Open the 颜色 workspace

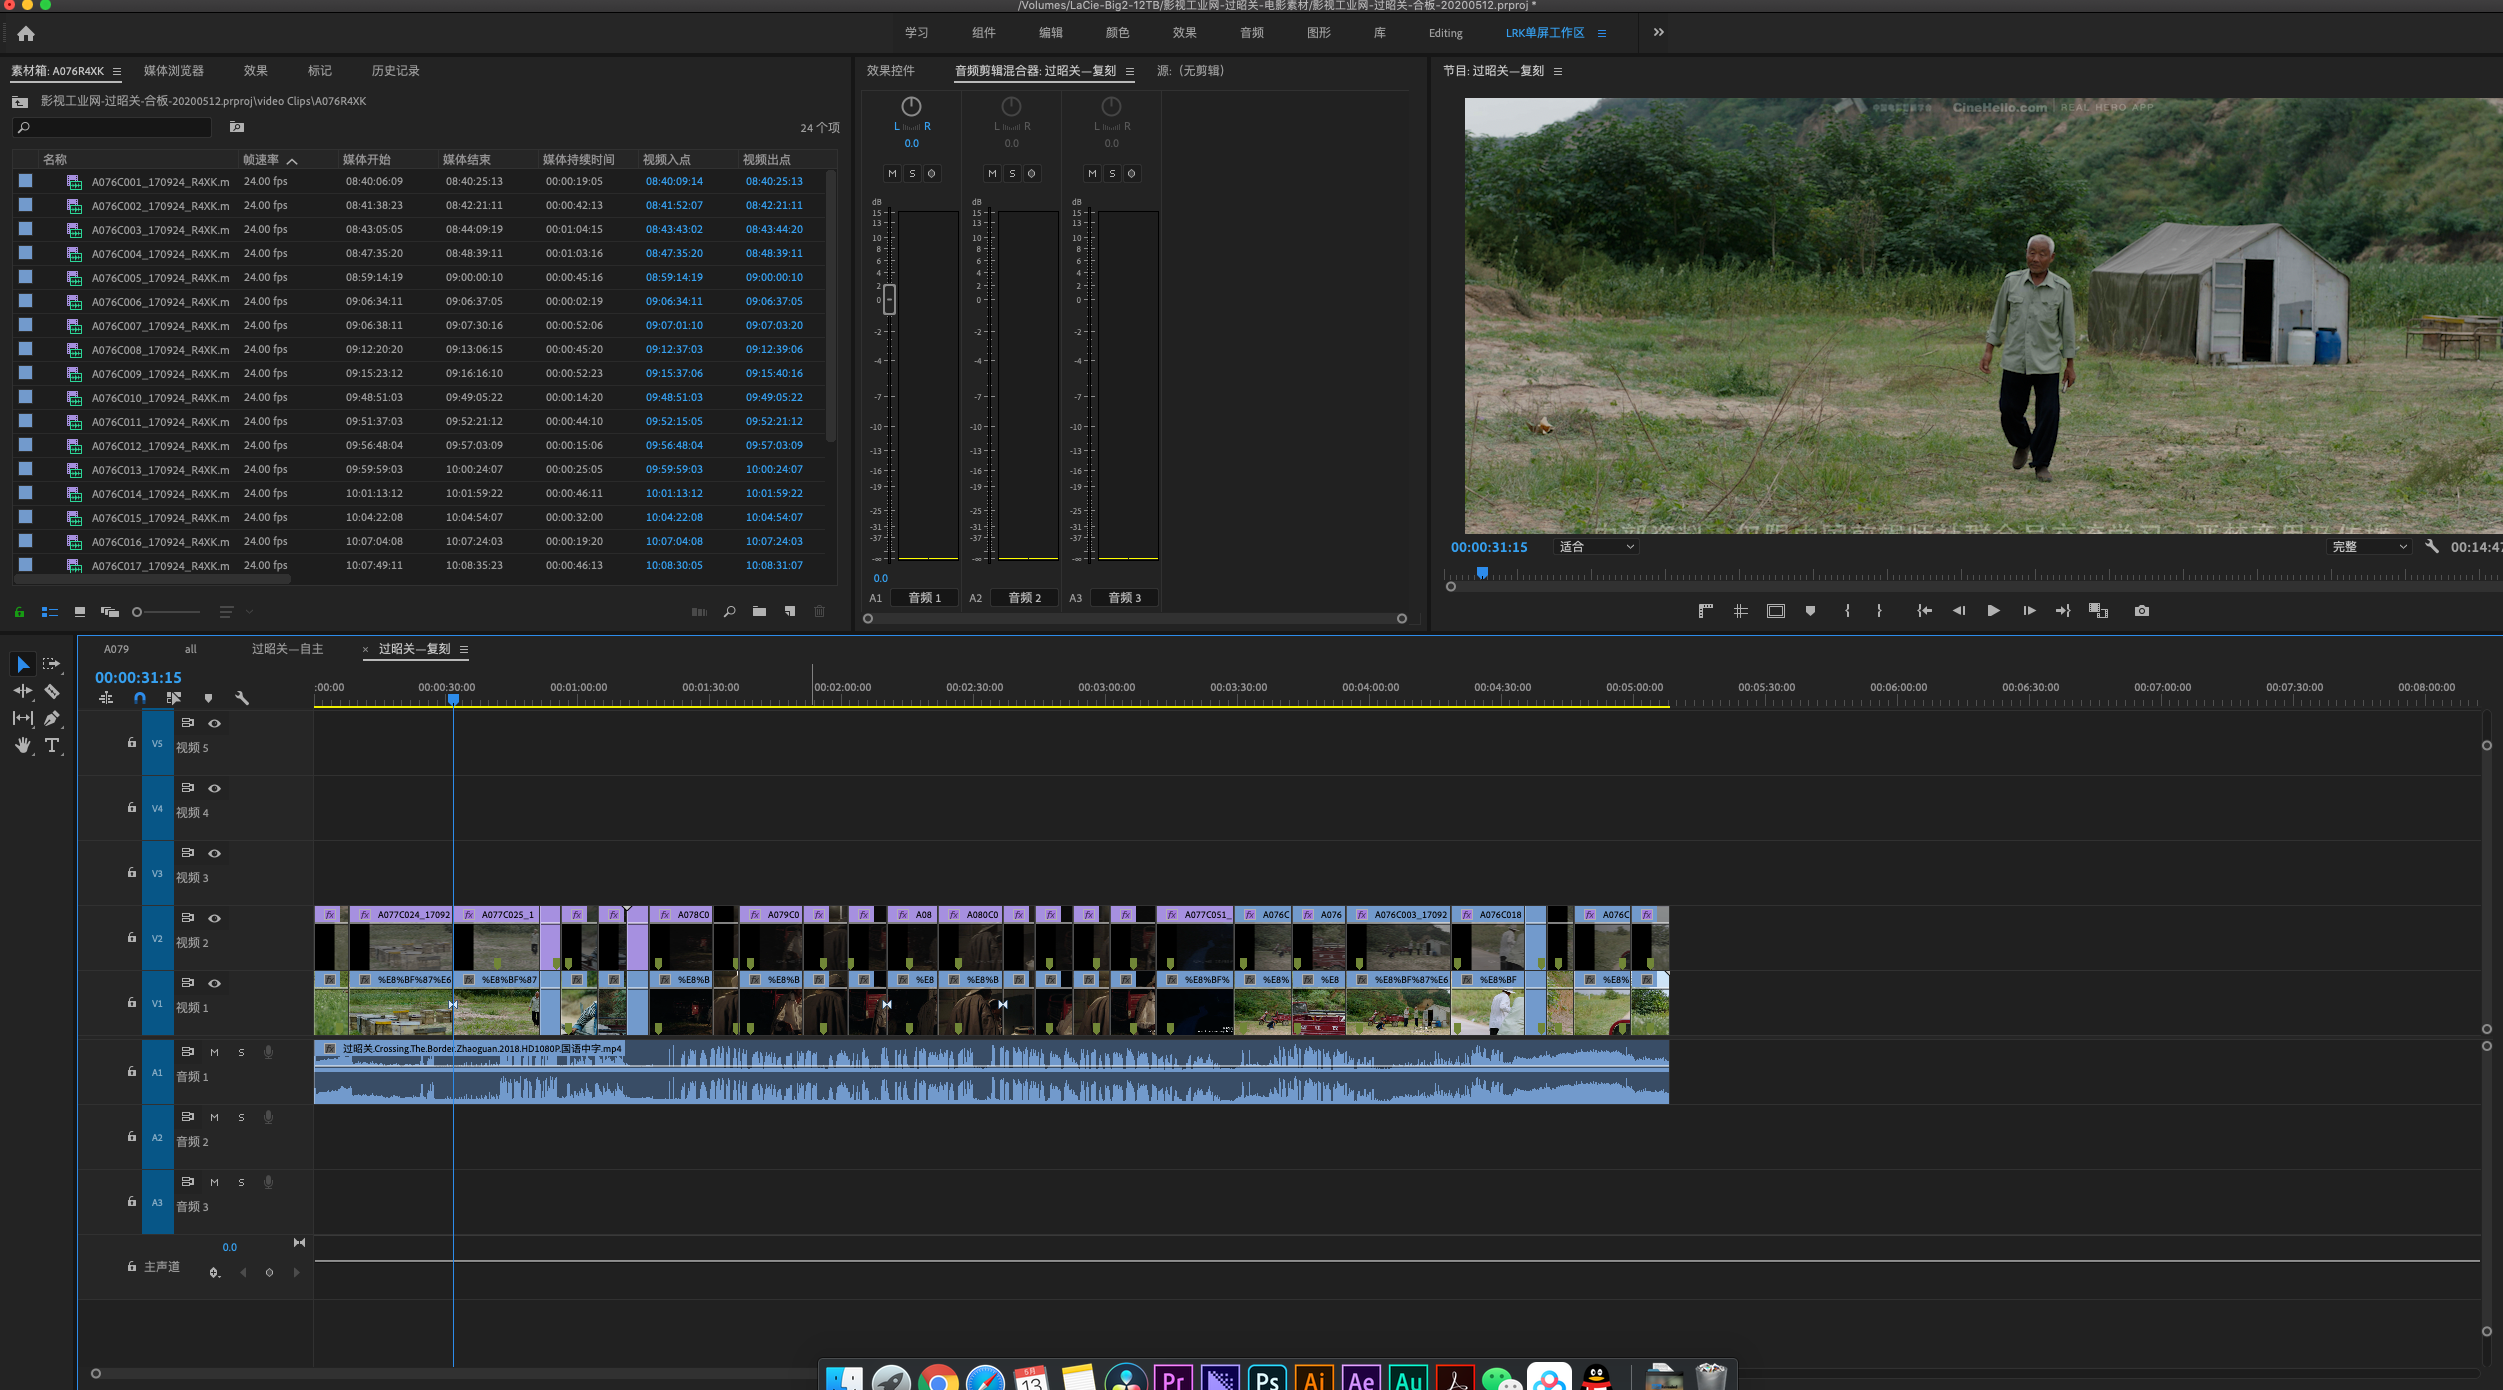pos(1117,33)
